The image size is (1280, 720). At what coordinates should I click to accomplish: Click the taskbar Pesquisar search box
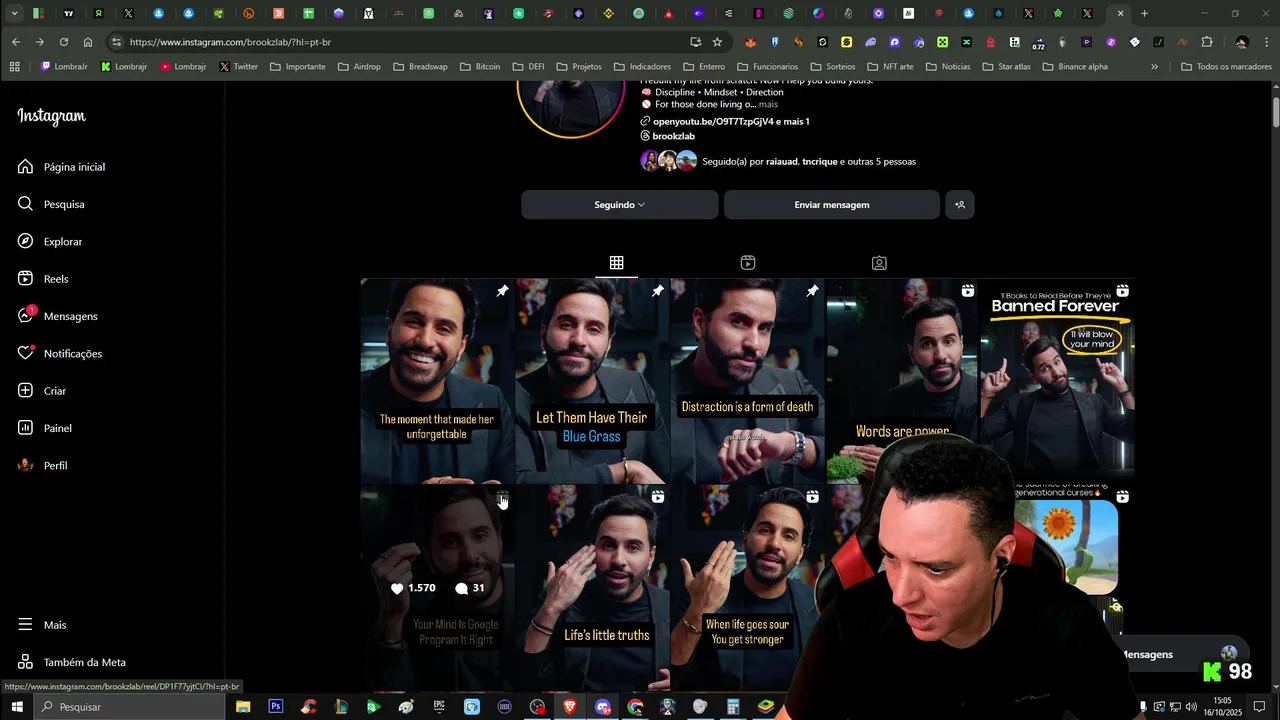[x=128, y=707]
